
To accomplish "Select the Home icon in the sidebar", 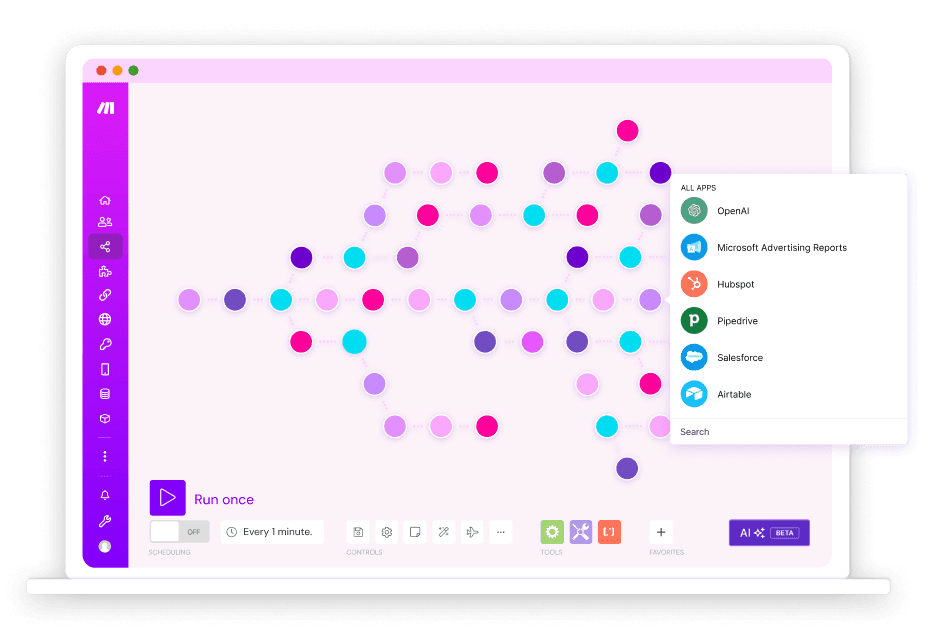I will click(x=105, y=200).
